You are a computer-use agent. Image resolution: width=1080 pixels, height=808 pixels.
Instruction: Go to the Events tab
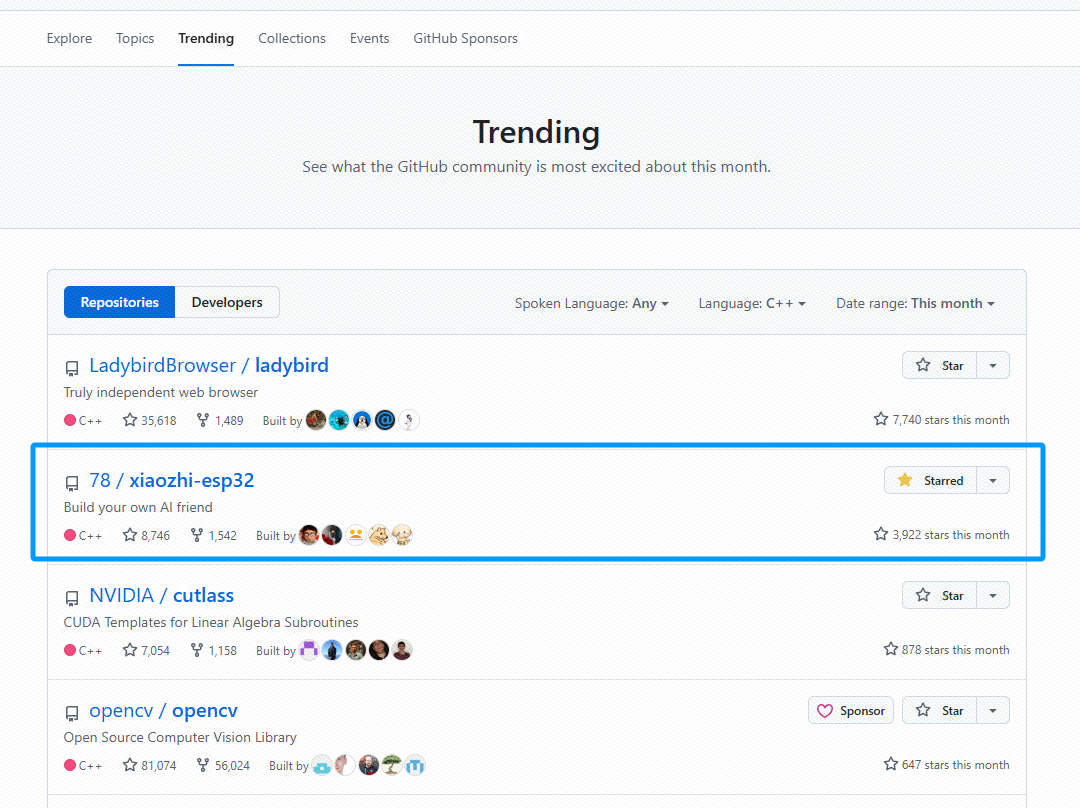(x=369, y=39)
